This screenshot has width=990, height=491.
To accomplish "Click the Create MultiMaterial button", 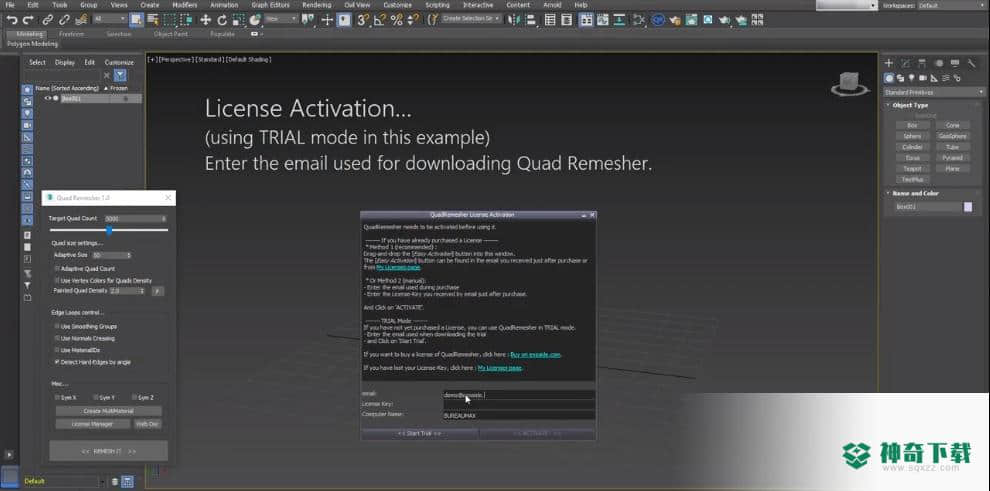I will click(x=109, y=411).
